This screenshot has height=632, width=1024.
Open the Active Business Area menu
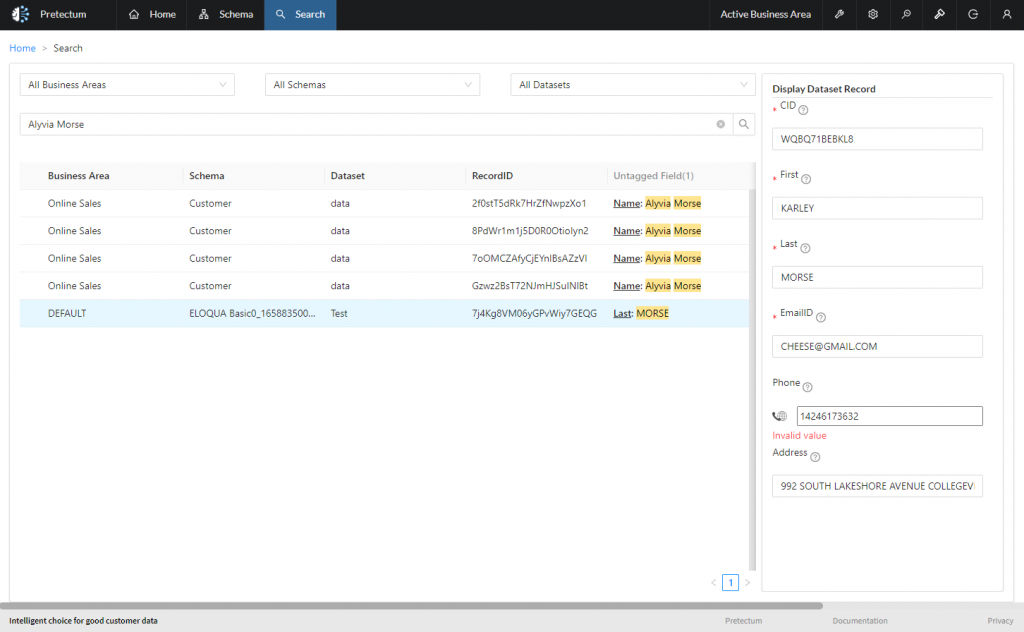(765, 14)
